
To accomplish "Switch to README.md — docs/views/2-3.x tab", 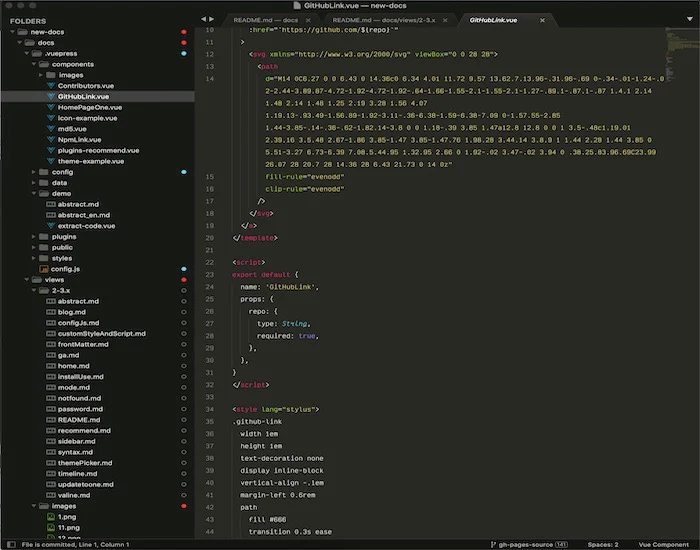I will [383, 20].
